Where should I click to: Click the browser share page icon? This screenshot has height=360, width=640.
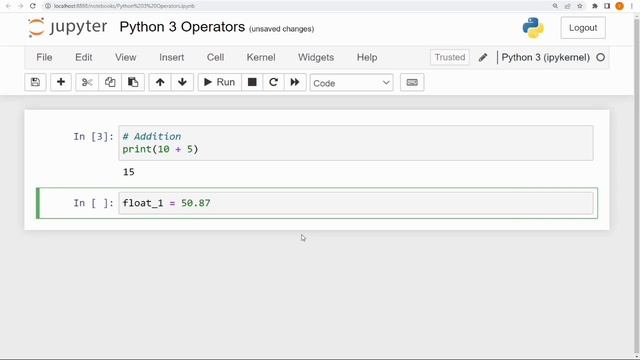(567, 6)
